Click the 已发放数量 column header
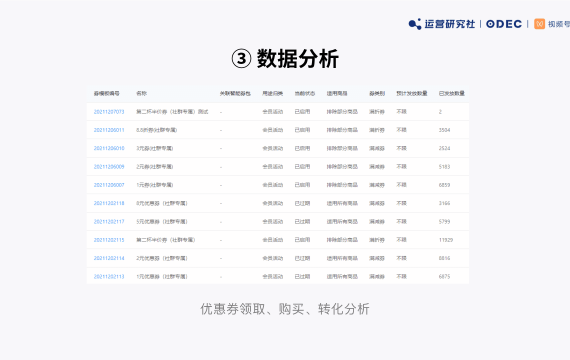 451,93
